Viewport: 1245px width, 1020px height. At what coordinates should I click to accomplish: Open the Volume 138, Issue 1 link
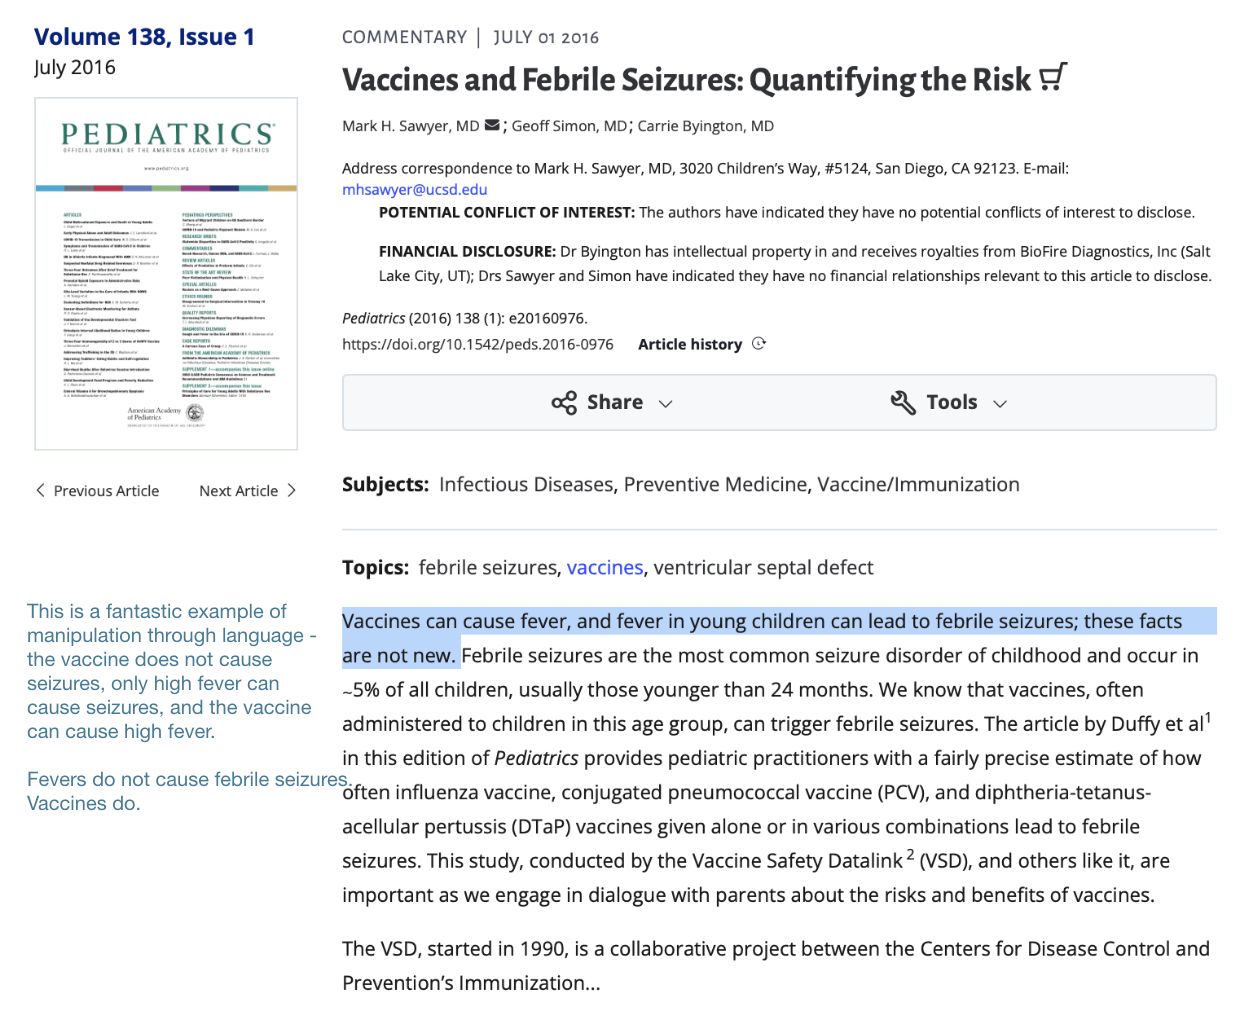click(144, 37)
